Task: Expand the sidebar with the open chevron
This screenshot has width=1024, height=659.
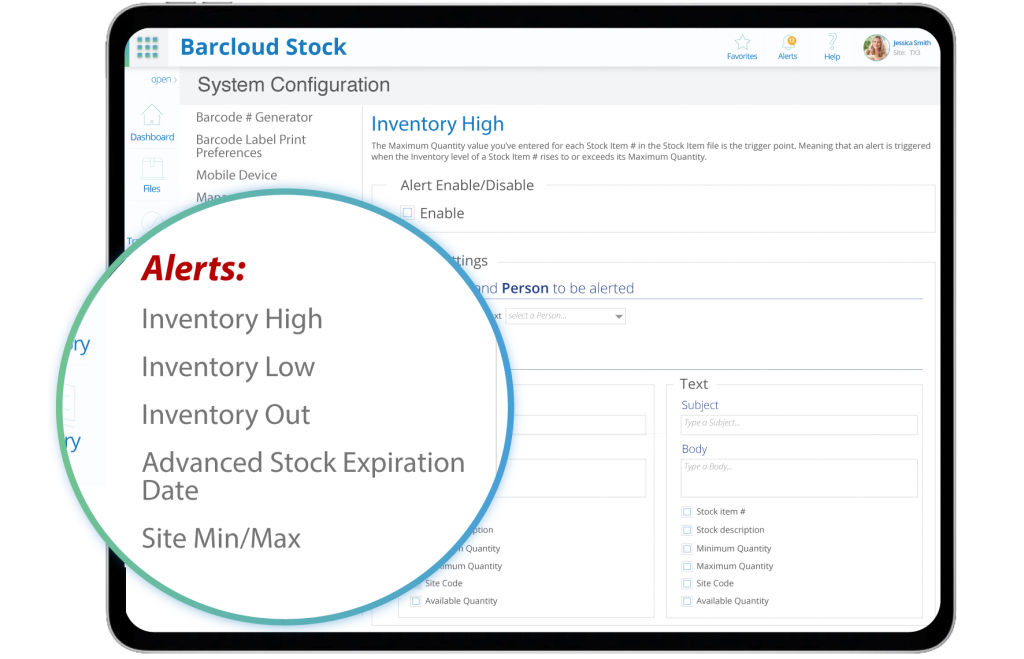Action: tap(163, 80)
